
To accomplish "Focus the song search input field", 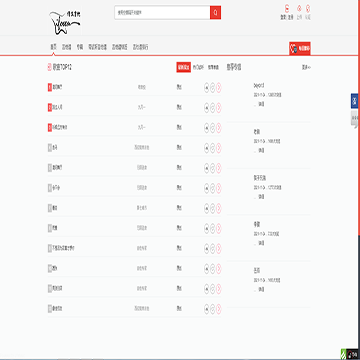I will pos(162,13).
